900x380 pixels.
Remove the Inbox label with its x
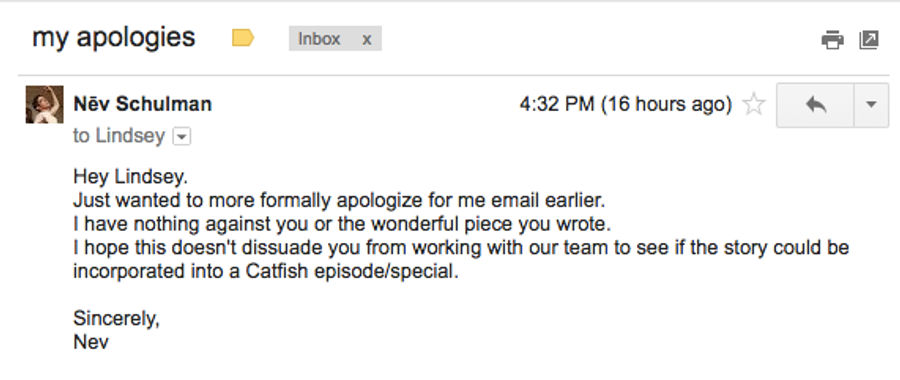point(366,39)
